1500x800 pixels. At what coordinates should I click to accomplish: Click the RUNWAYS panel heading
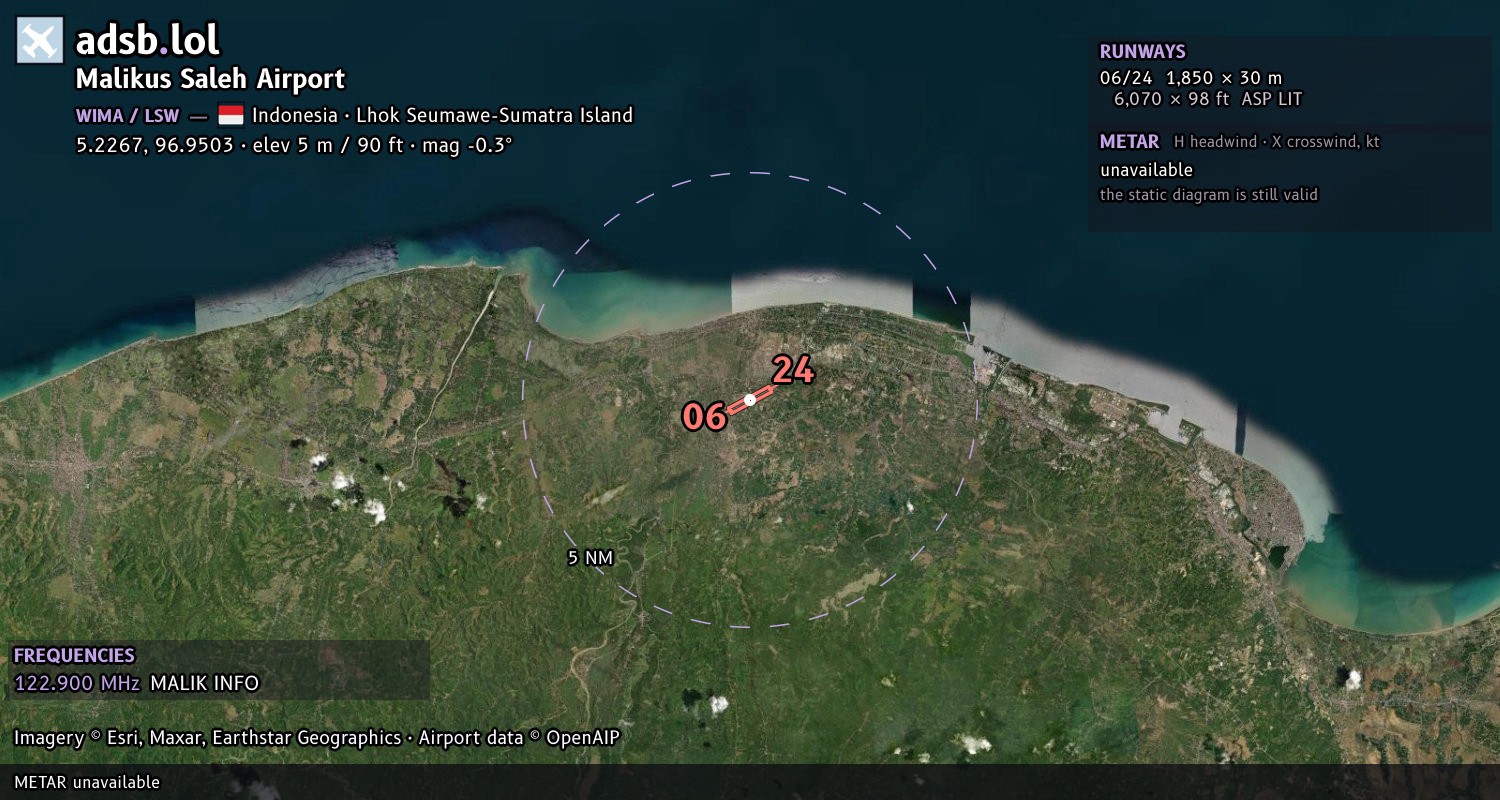click(x=1143, y=52)
